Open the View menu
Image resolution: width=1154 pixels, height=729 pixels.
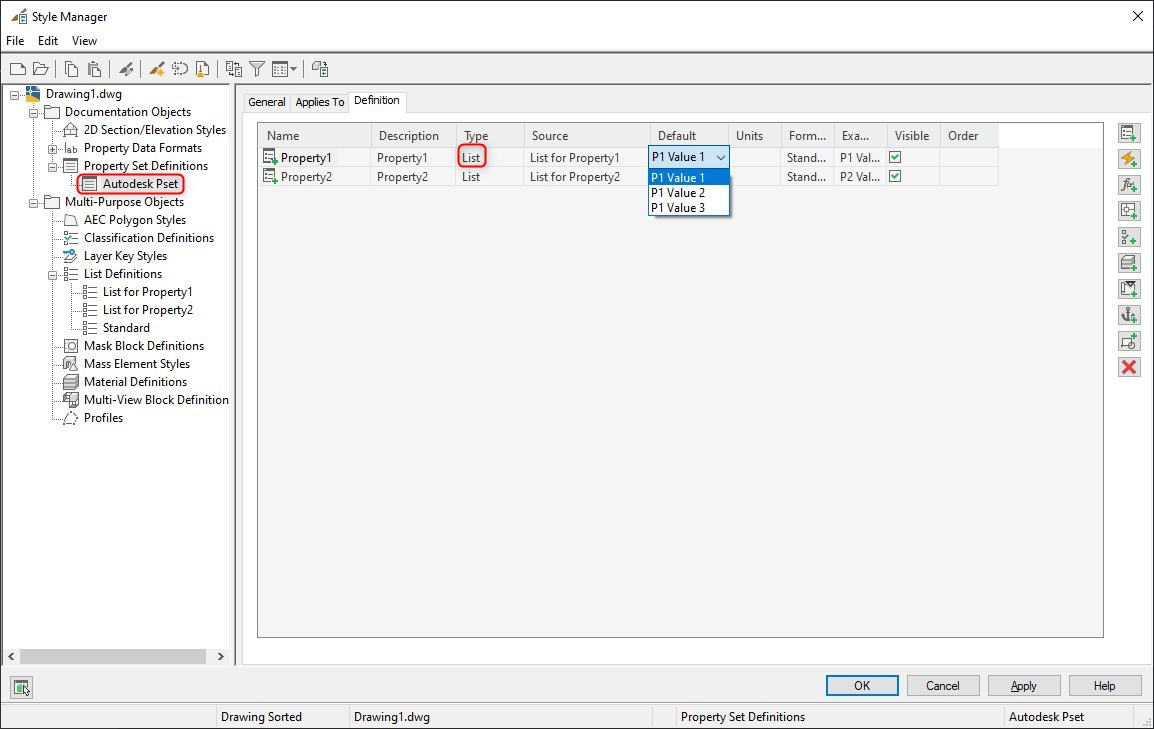pos(84,40)
